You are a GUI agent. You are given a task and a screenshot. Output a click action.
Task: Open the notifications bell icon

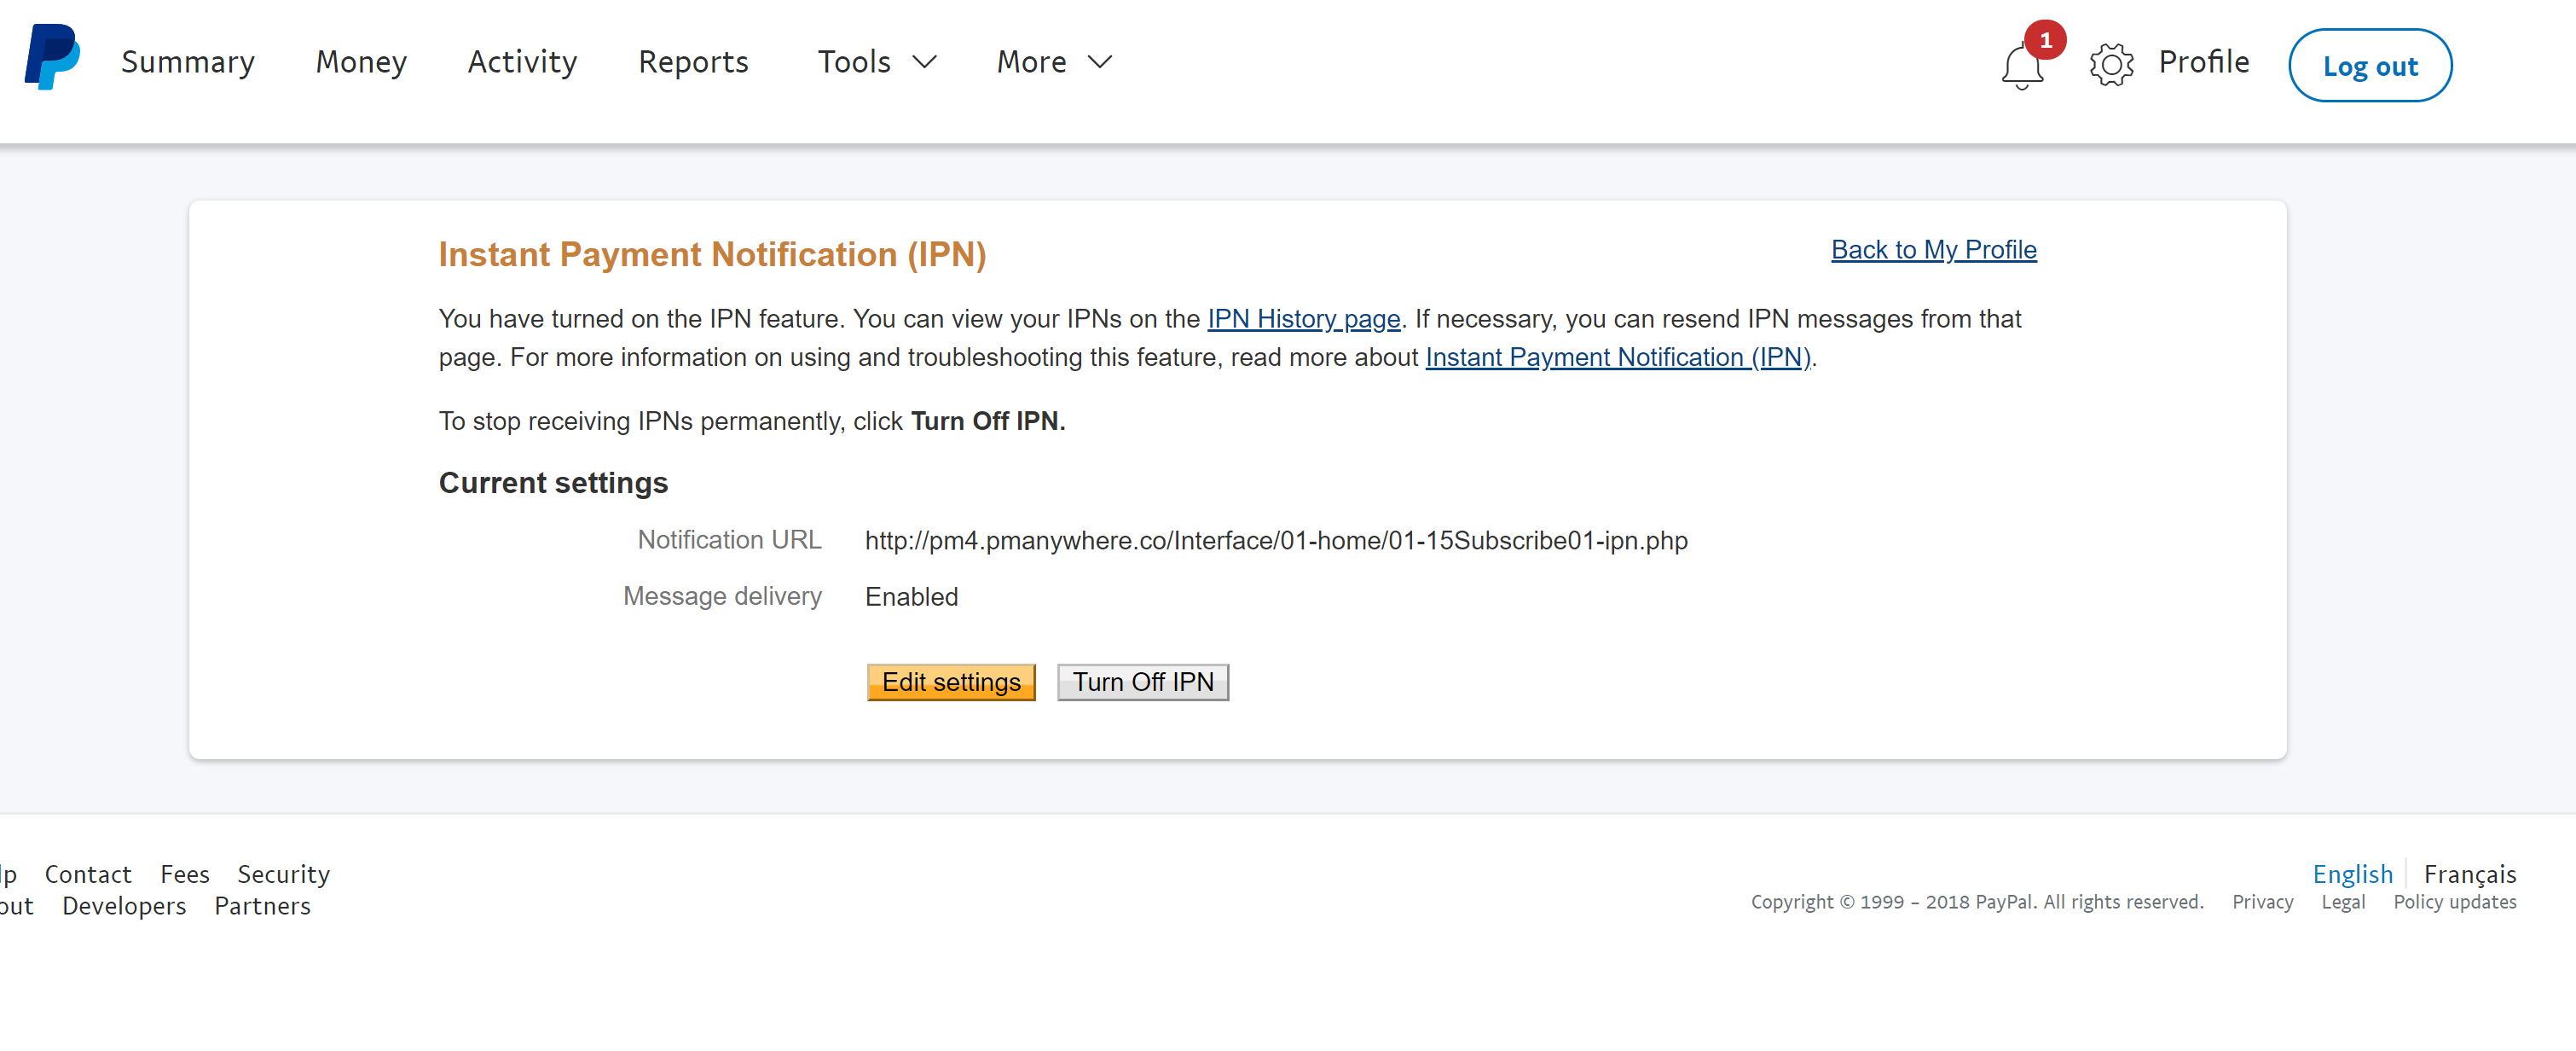(x=2021, y=67)
